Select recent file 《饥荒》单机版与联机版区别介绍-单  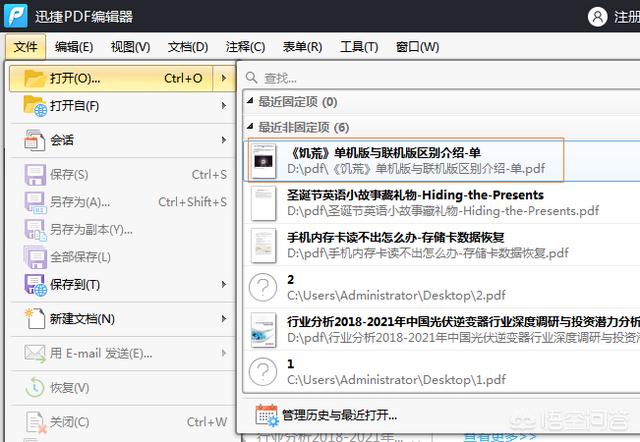pyautogui.click(x=442, y=161)
